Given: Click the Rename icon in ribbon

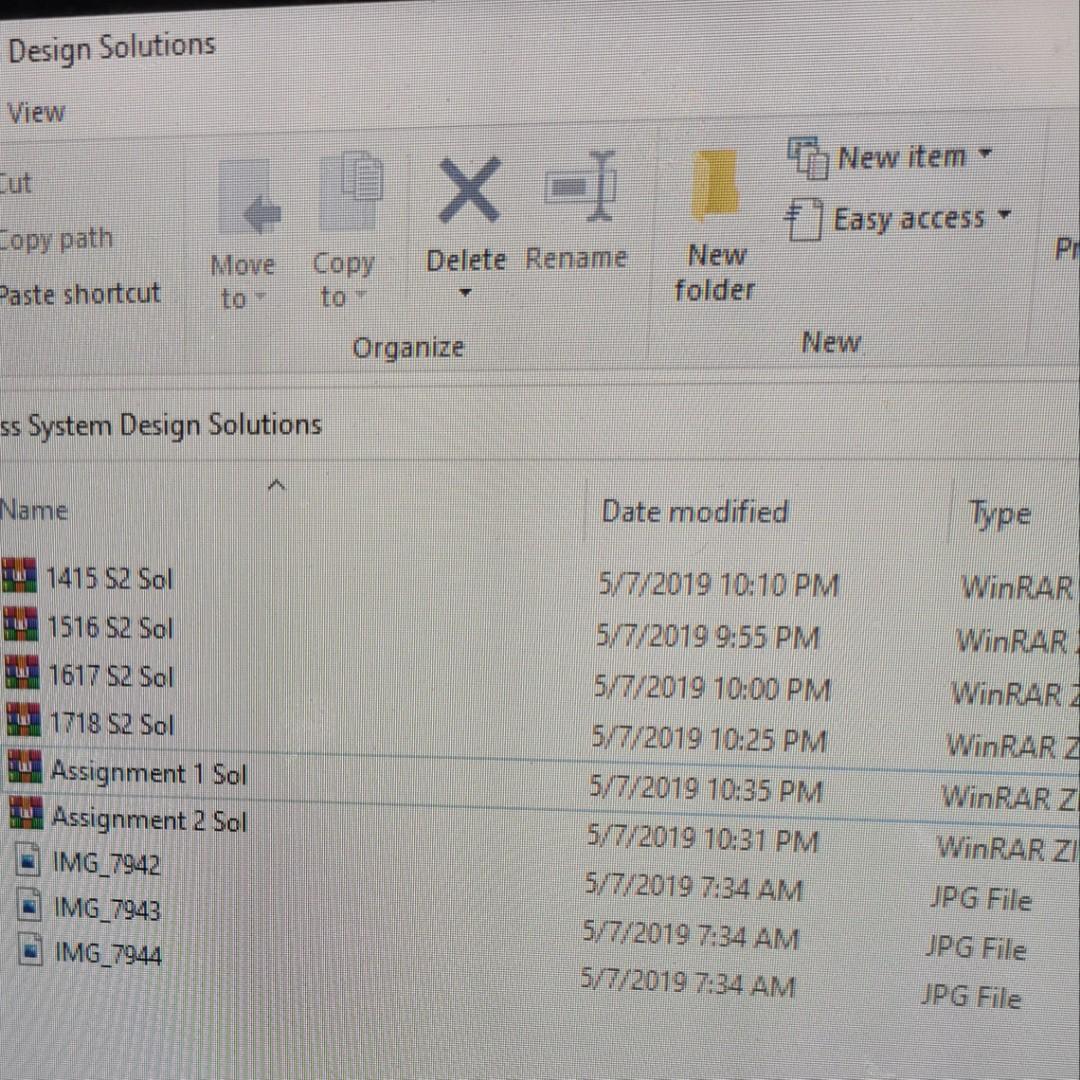Looking at the screenshot, I should pyautogui.click(x=580, y=187).
